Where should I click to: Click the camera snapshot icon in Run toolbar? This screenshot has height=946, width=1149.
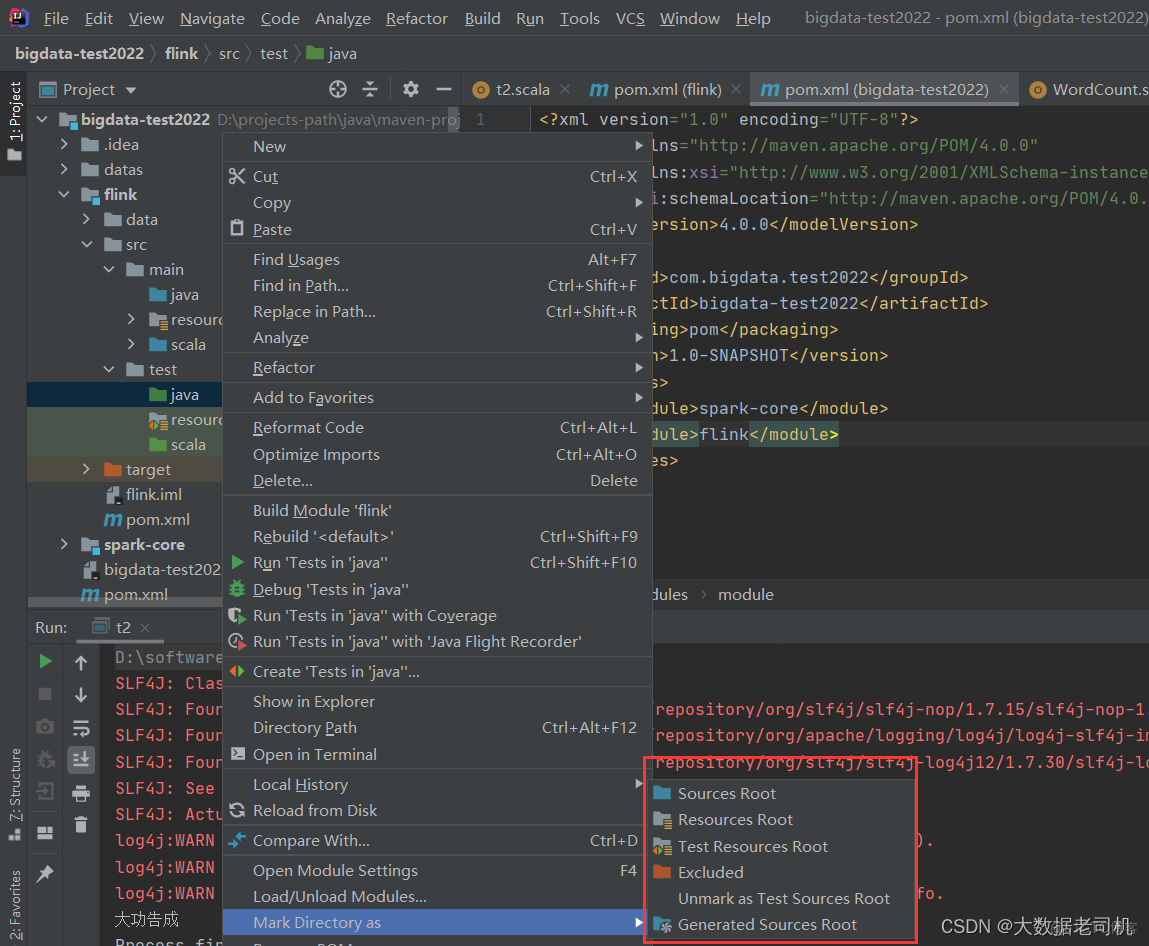[45, 727]
